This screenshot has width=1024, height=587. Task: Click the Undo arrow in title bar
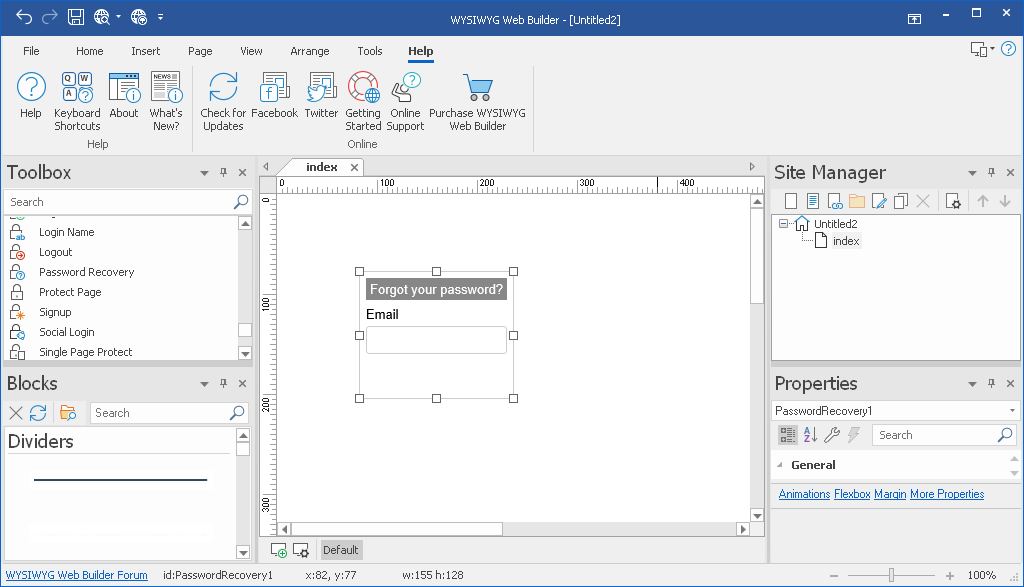pyautogui.click(x=24, y=17)
